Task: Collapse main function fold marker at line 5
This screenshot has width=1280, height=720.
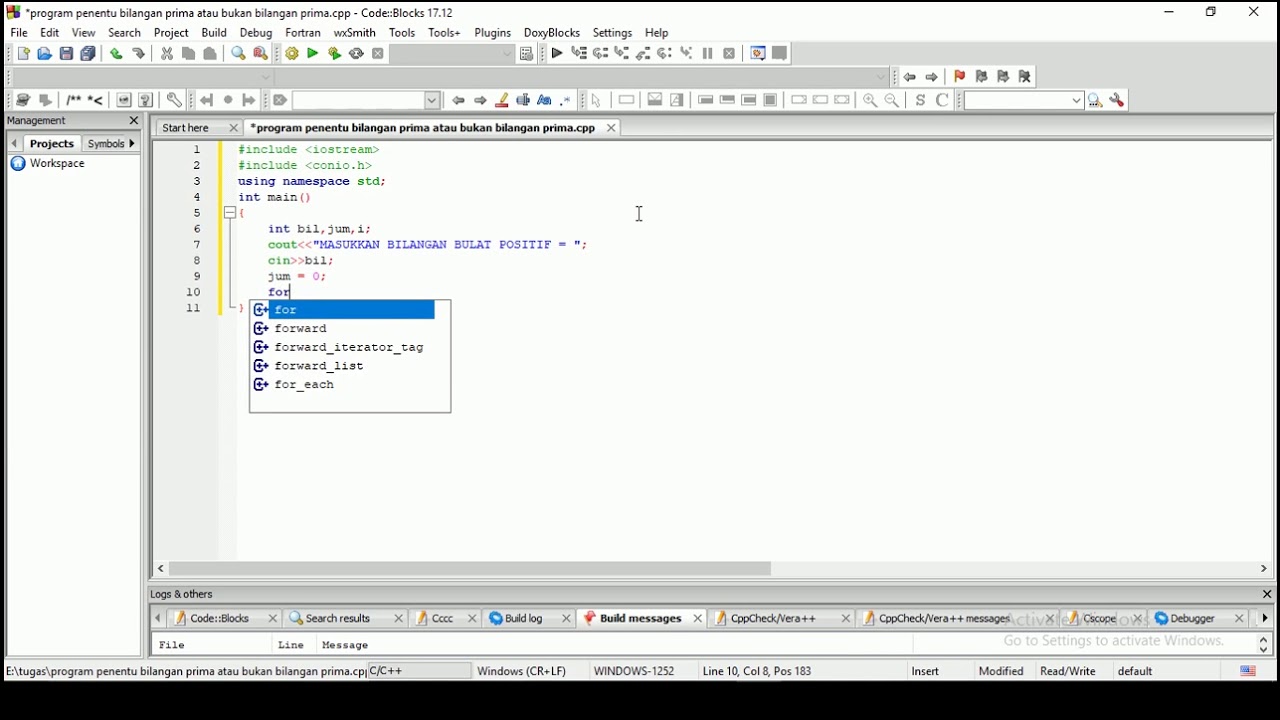Action: click(230, 213)
